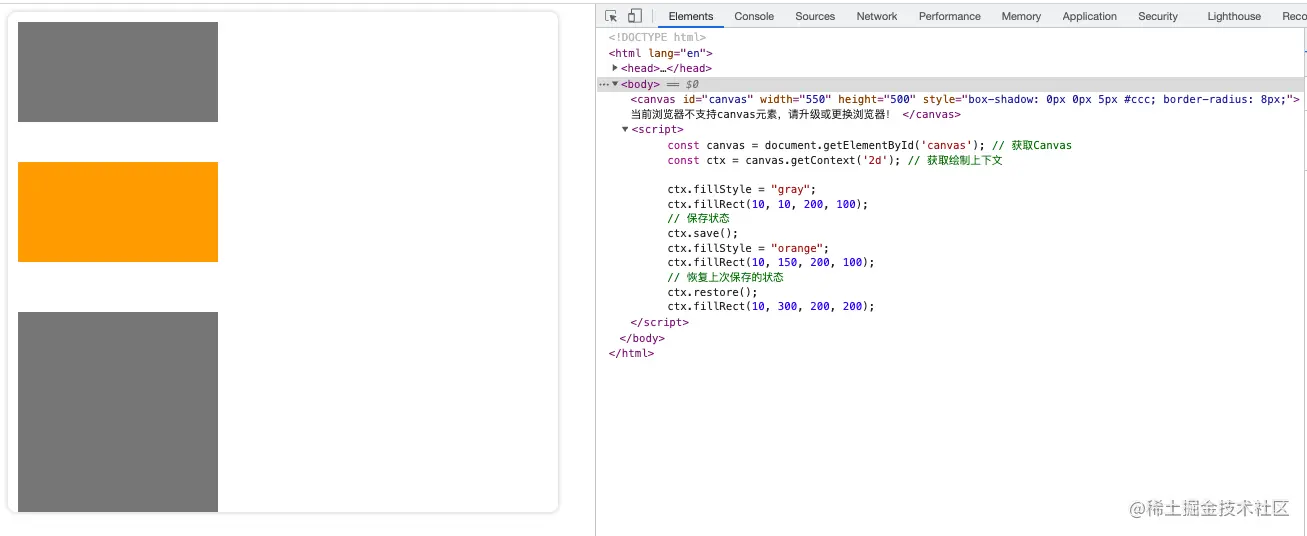Switch to the Elements tab
Viewport: 1307px width, 536px height.
[x=691, y=16]
